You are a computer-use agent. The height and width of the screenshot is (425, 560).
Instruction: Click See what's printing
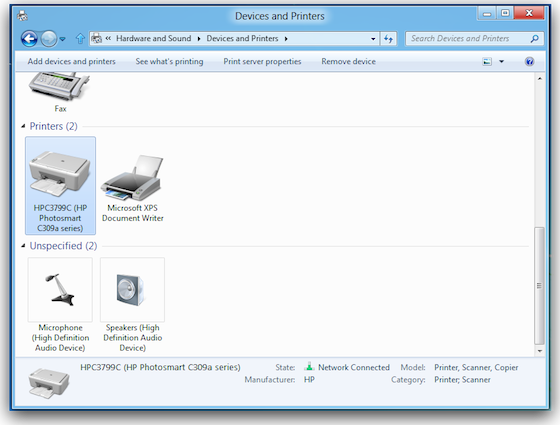(169, 61)
